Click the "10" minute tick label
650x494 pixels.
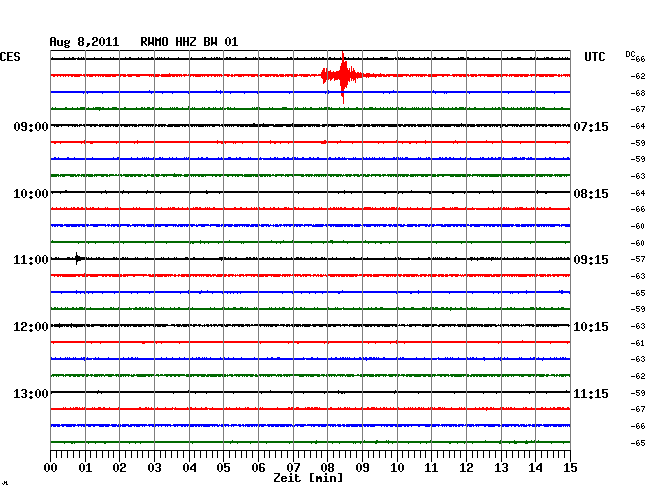coord(397,467)
